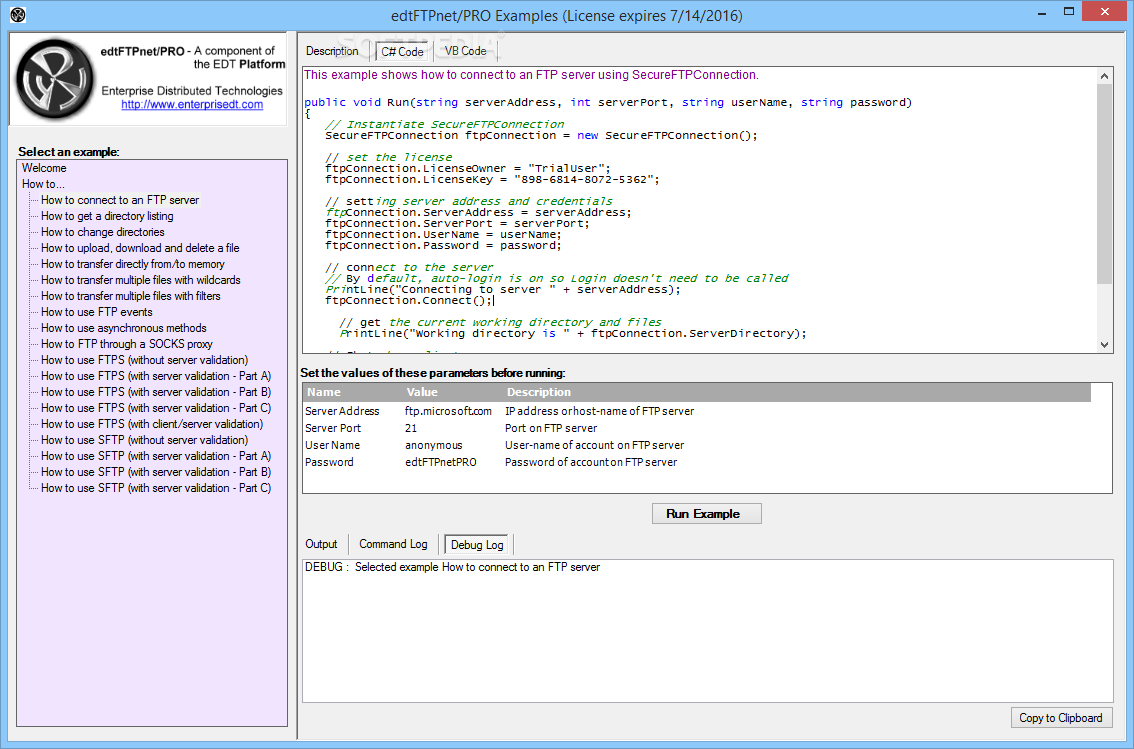1134x749 pixels.
Task: Click the ftpConnection.ServerPort code line
Action: click(457, 223)
